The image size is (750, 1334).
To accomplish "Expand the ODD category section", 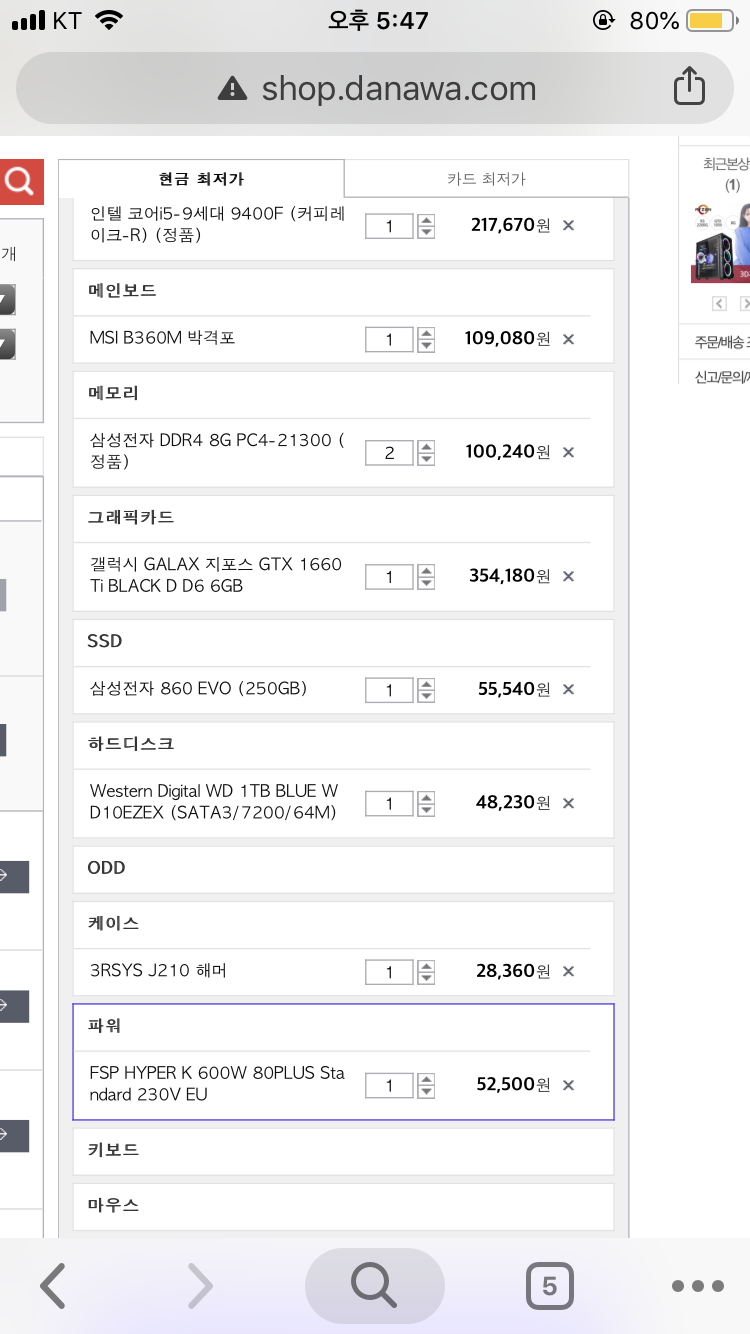I will (x=342, y=868).
